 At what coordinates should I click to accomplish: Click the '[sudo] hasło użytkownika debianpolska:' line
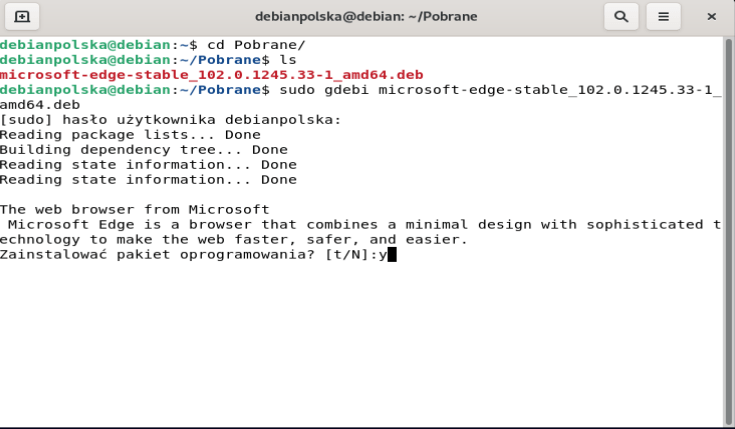tap(171, 120)
